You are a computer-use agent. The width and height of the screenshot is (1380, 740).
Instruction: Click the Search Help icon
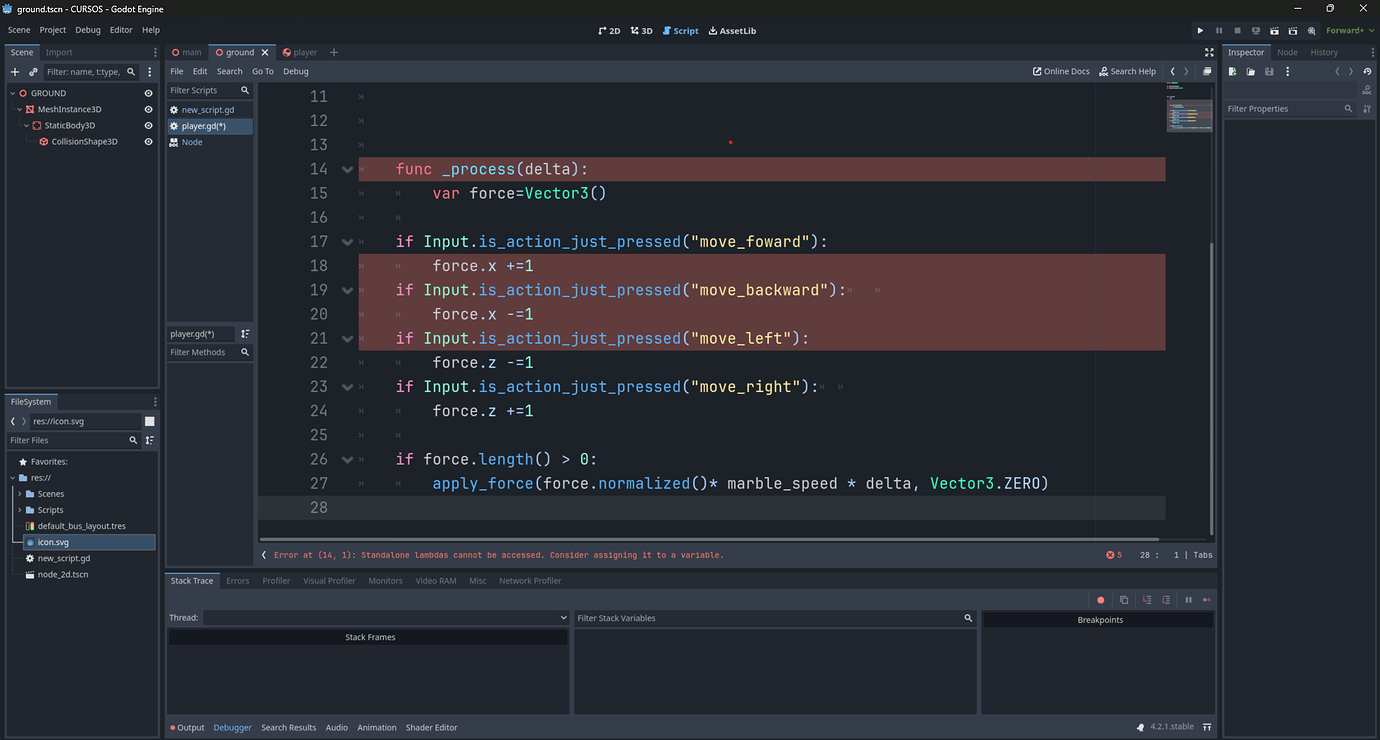tap(1126, 71)
